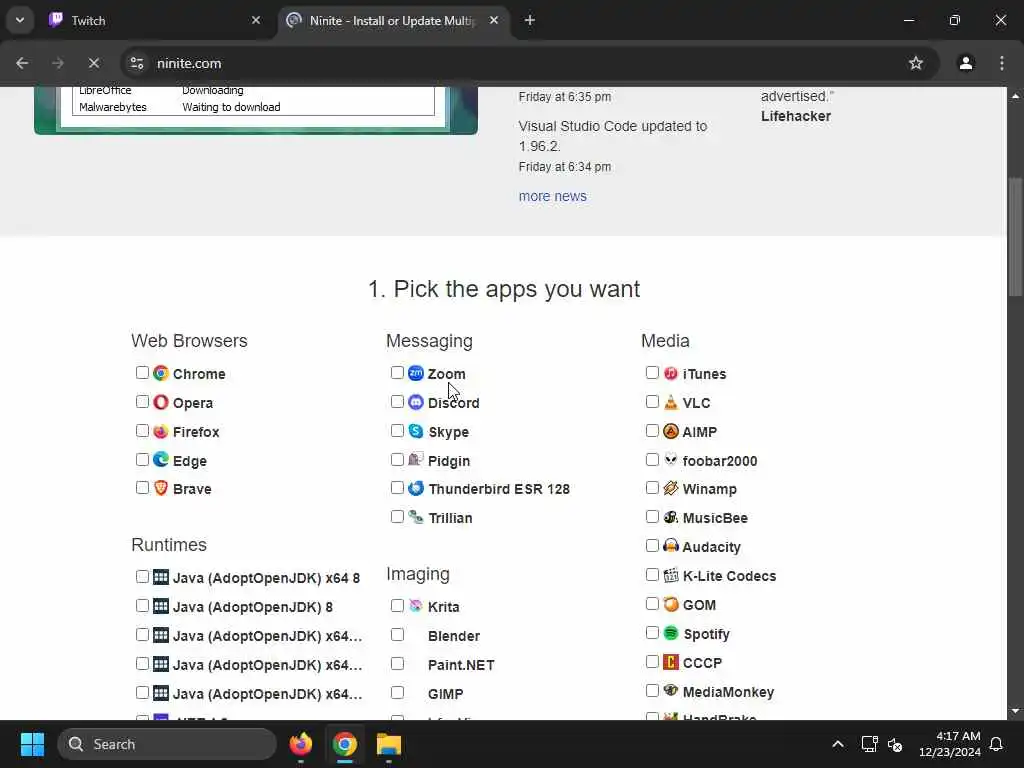Open the clock showing 4:17 AM

pyautogui.click(x=950, y=744)
